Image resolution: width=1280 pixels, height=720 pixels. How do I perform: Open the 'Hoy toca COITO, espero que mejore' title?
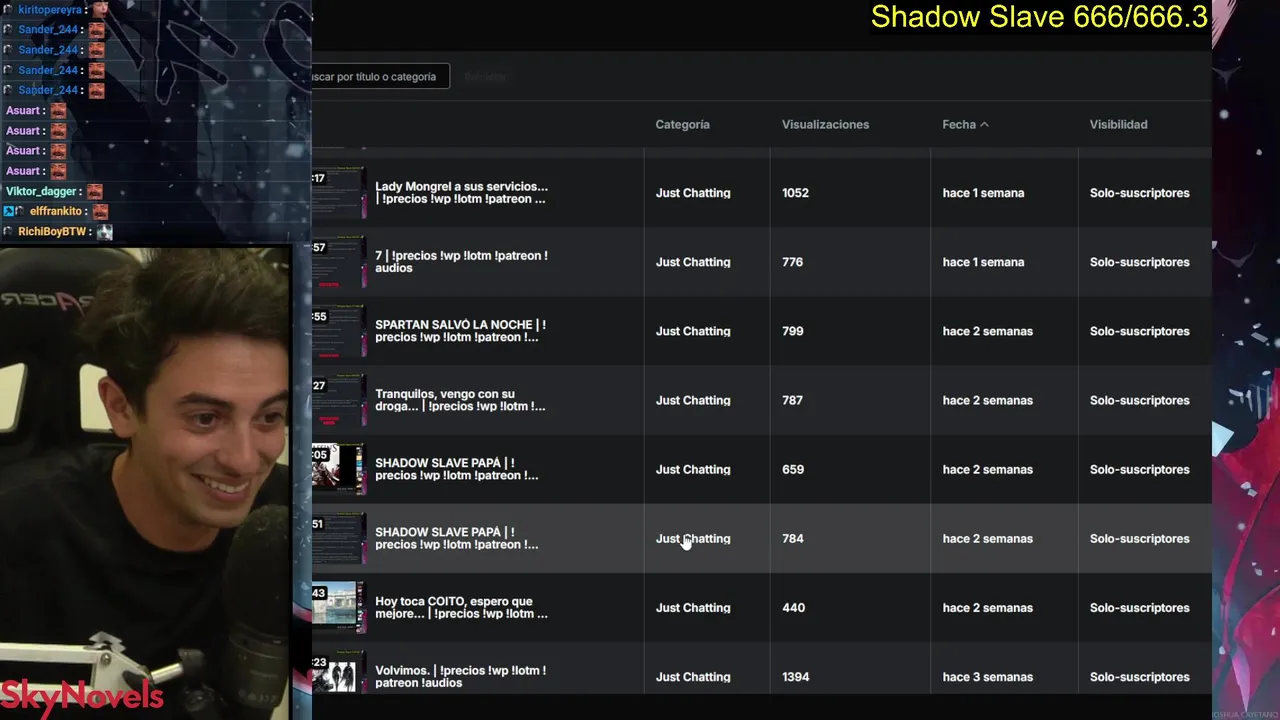click(461, 607)
